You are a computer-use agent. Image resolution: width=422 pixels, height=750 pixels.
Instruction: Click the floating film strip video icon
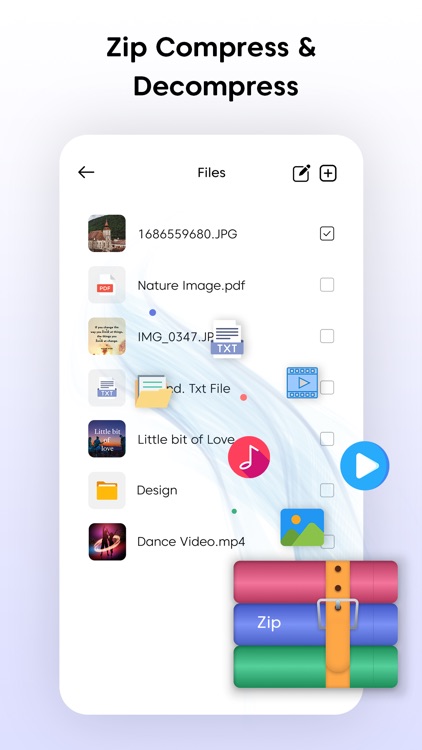pyautogui.click(x=302, y=383)
